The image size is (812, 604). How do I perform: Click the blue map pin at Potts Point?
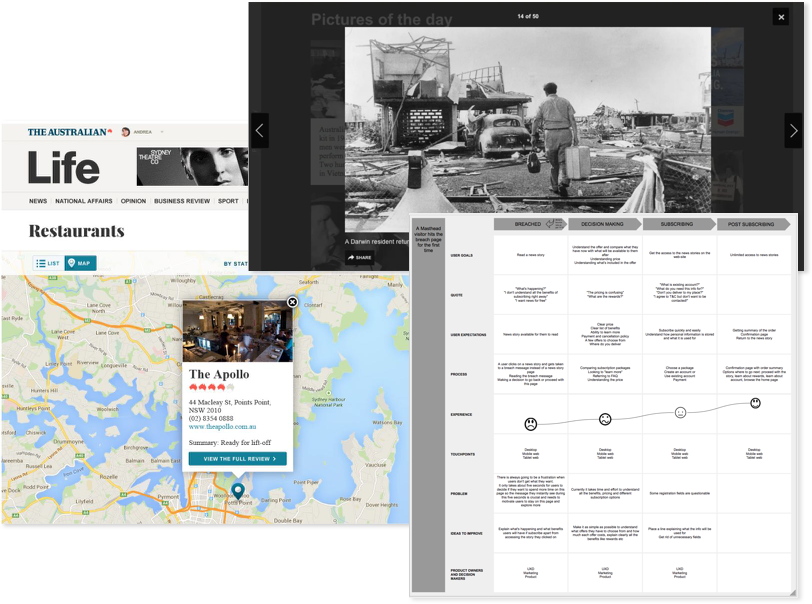[238, 491]
